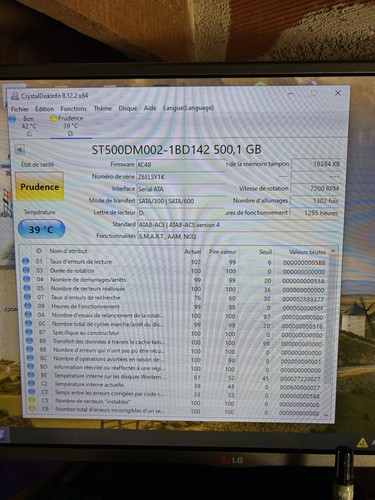
Task: Click the scroll down arrow of attribute list
Action: pyautogui.click(x=326, y=415)
